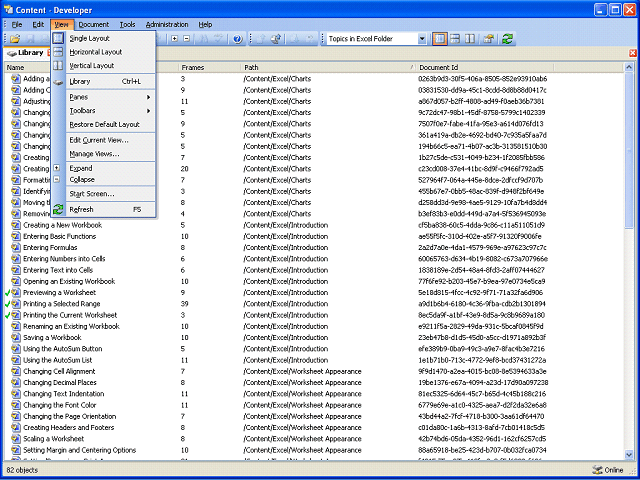Click the scrollbar down arrow
The height and width of the screenshot is (480, 640).
tap(629, 454)
